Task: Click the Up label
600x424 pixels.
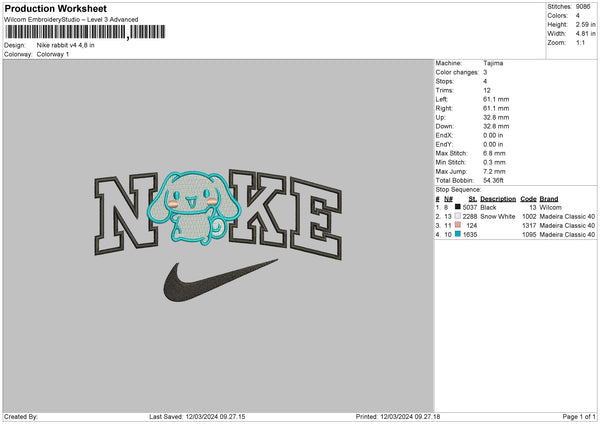Action: (x=440, y=117)
